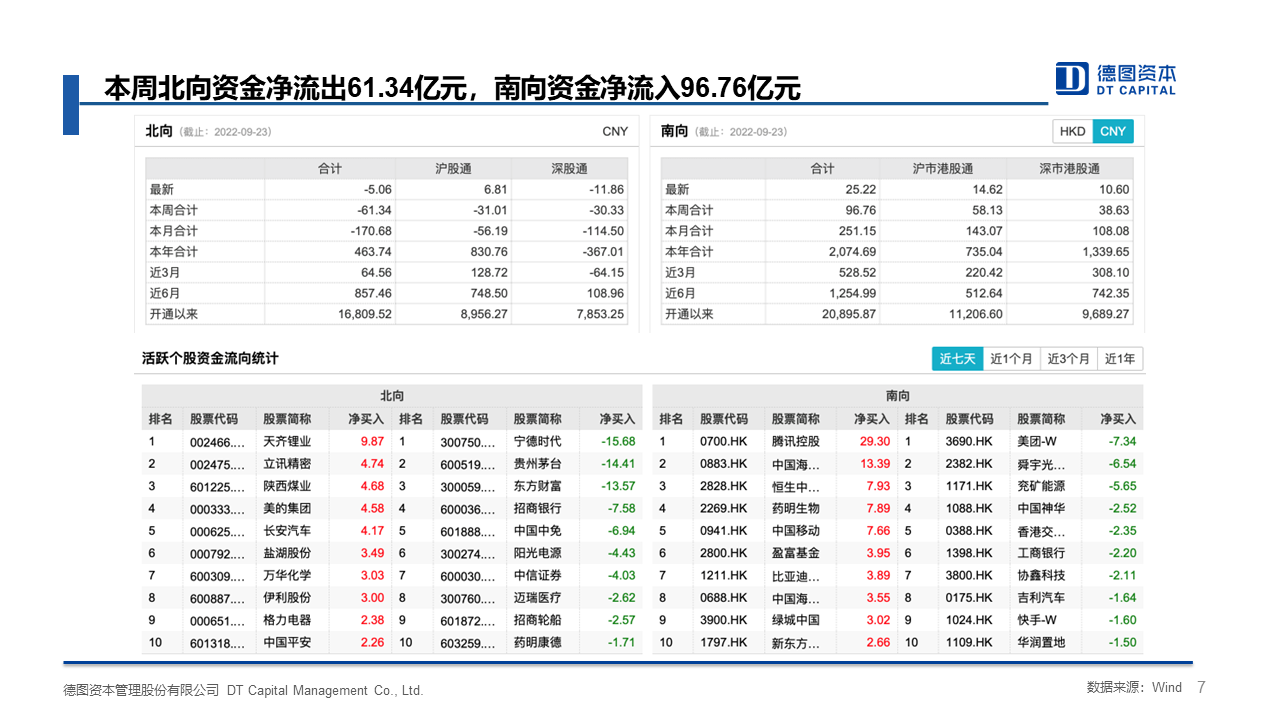The width and height of the screenshot is (1280, 720).
Task: Click northbound 本月合计 value -170.68
Action: [x=370, y=231]
